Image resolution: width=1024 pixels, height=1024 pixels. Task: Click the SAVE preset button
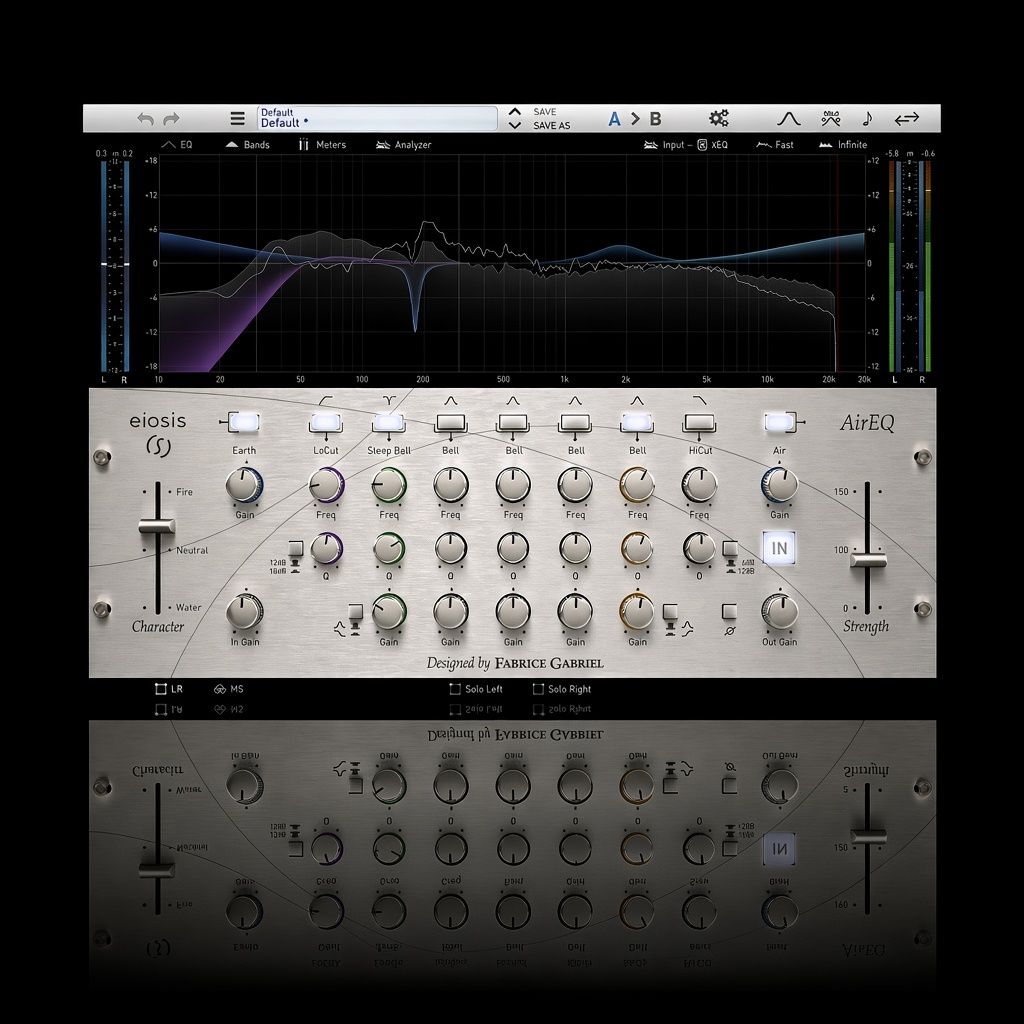click(545, 112)
